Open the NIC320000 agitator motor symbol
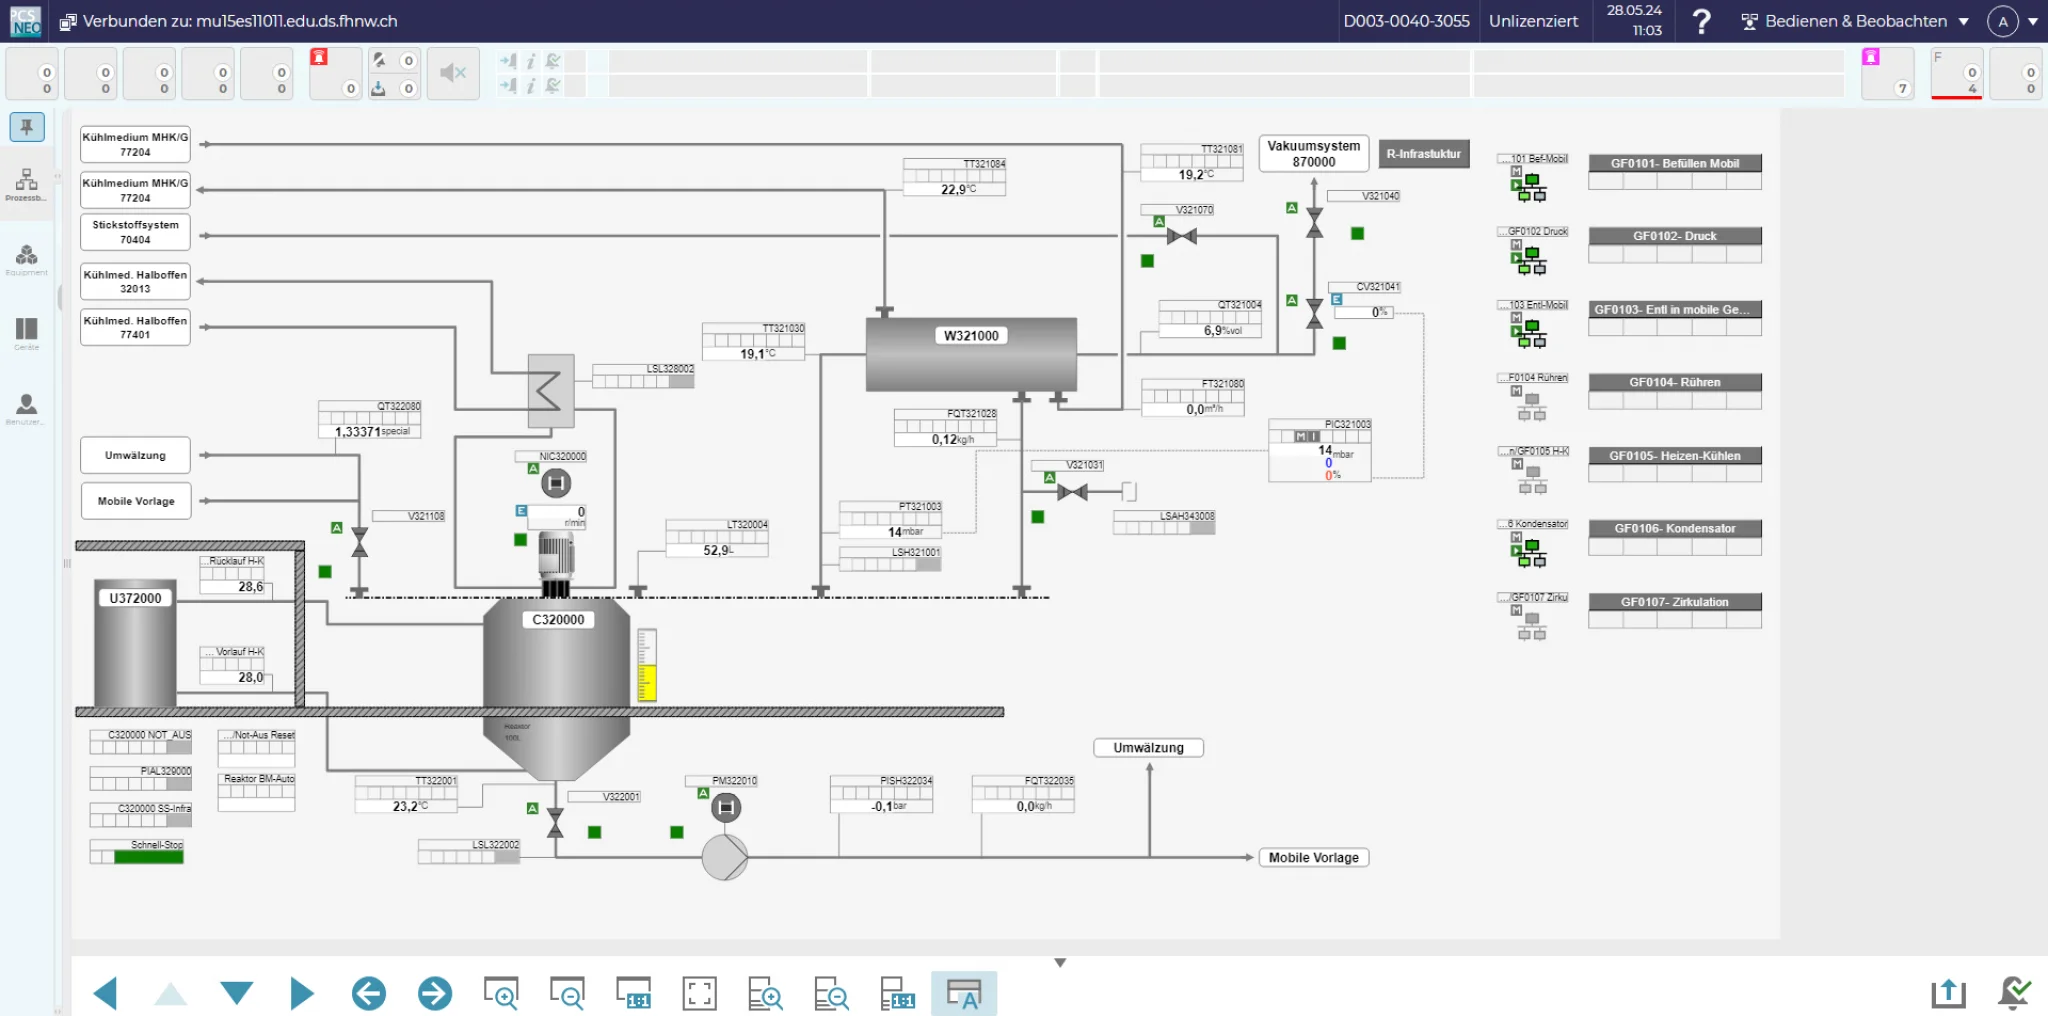 [556, 484]
